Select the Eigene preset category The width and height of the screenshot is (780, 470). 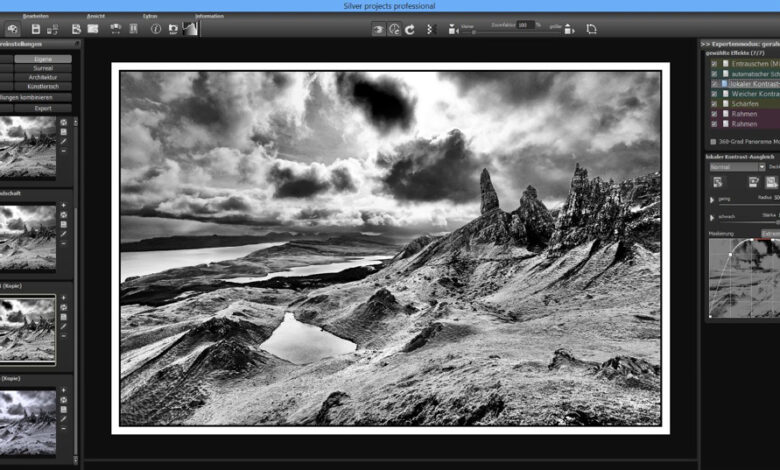43,59
